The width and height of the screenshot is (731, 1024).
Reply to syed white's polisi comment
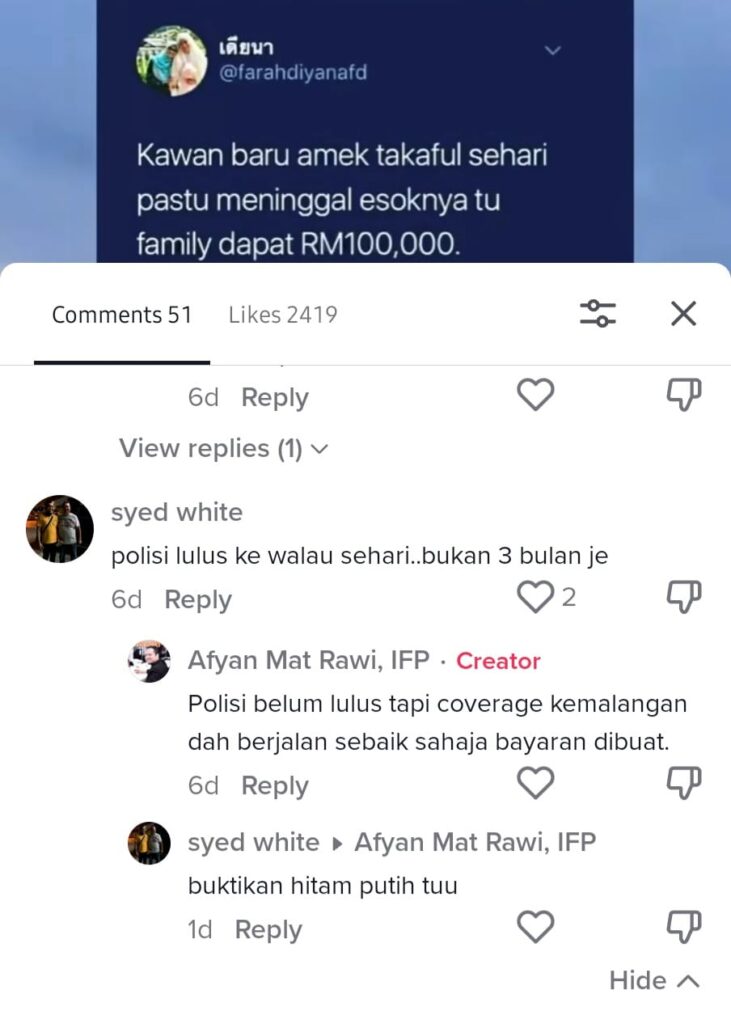[x=198, y=600]
